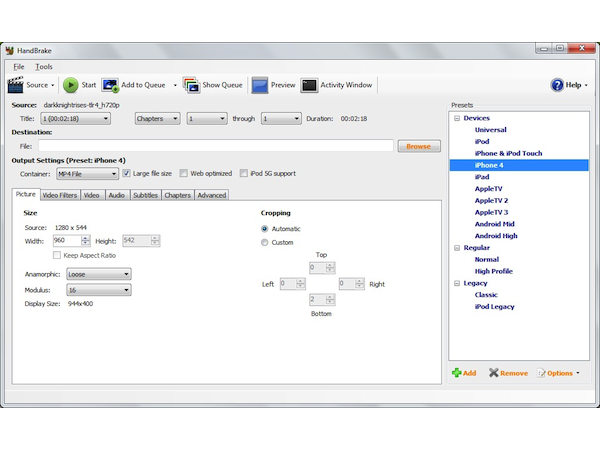Image resolution: width=600 pixels, height=450 pixels.
Task: Select the iPhone & iPod Touch preset
Action: pyautogui.click(x=509, y=153)
